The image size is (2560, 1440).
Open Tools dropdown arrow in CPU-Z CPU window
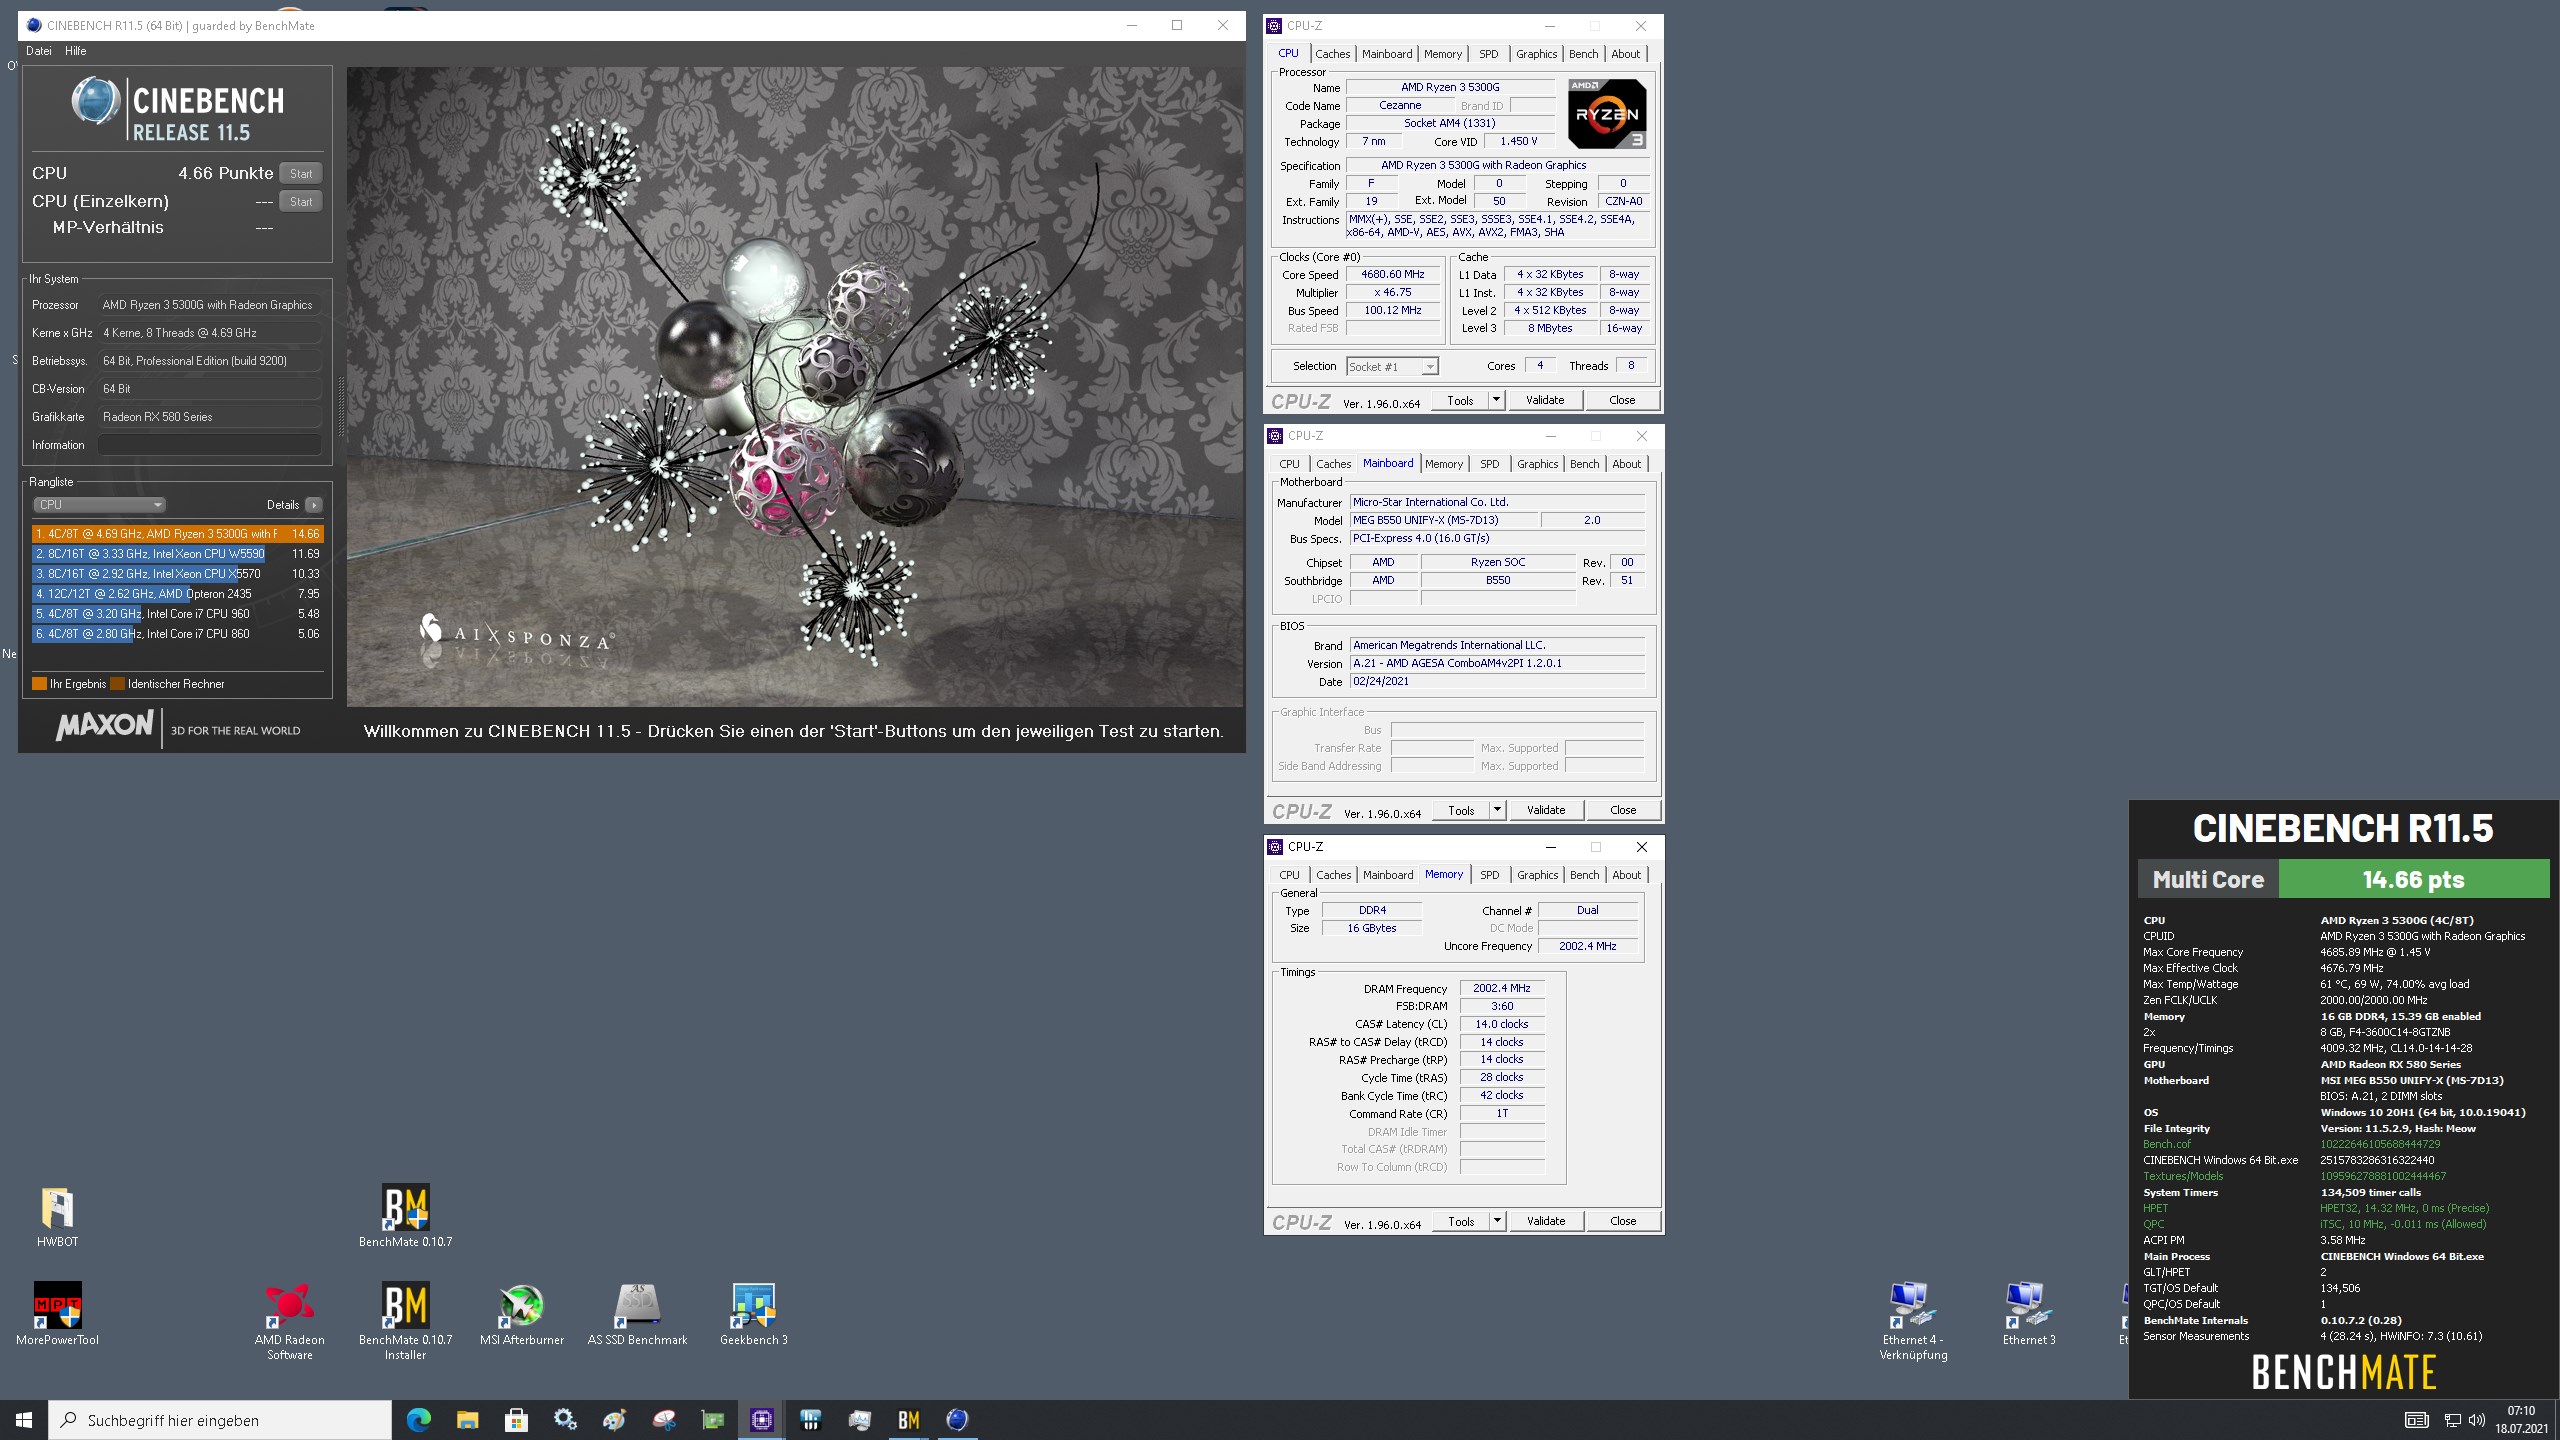point(1496,400)
